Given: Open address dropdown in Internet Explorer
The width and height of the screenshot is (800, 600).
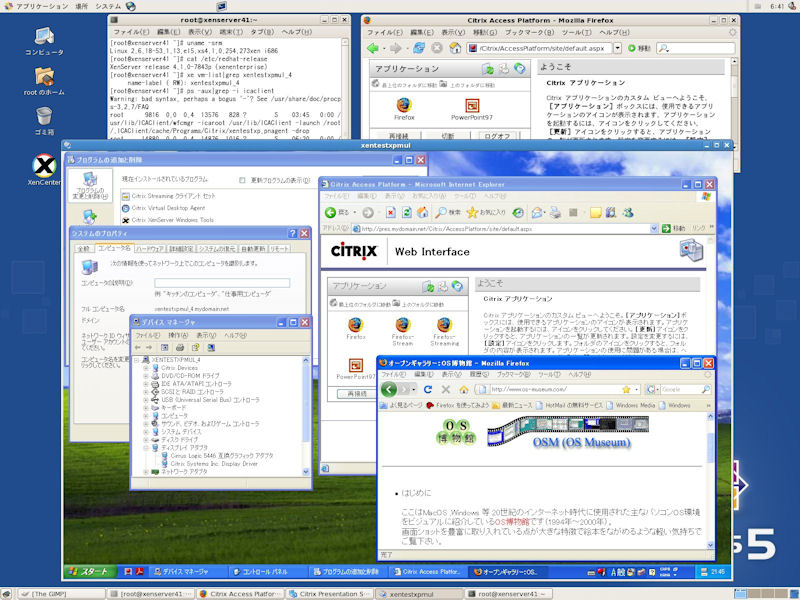Looking at the screenshot, I should 654,229.
